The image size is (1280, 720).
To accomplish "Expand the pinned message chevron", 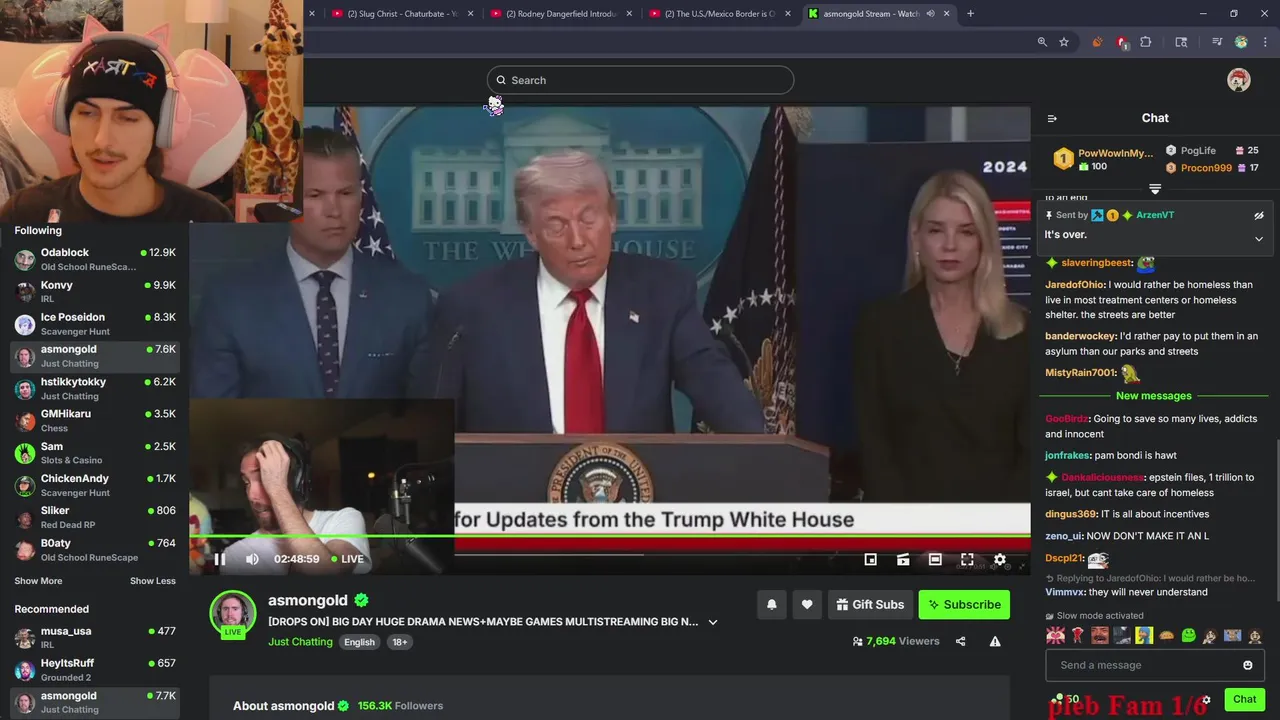I will pos(1259,238).
